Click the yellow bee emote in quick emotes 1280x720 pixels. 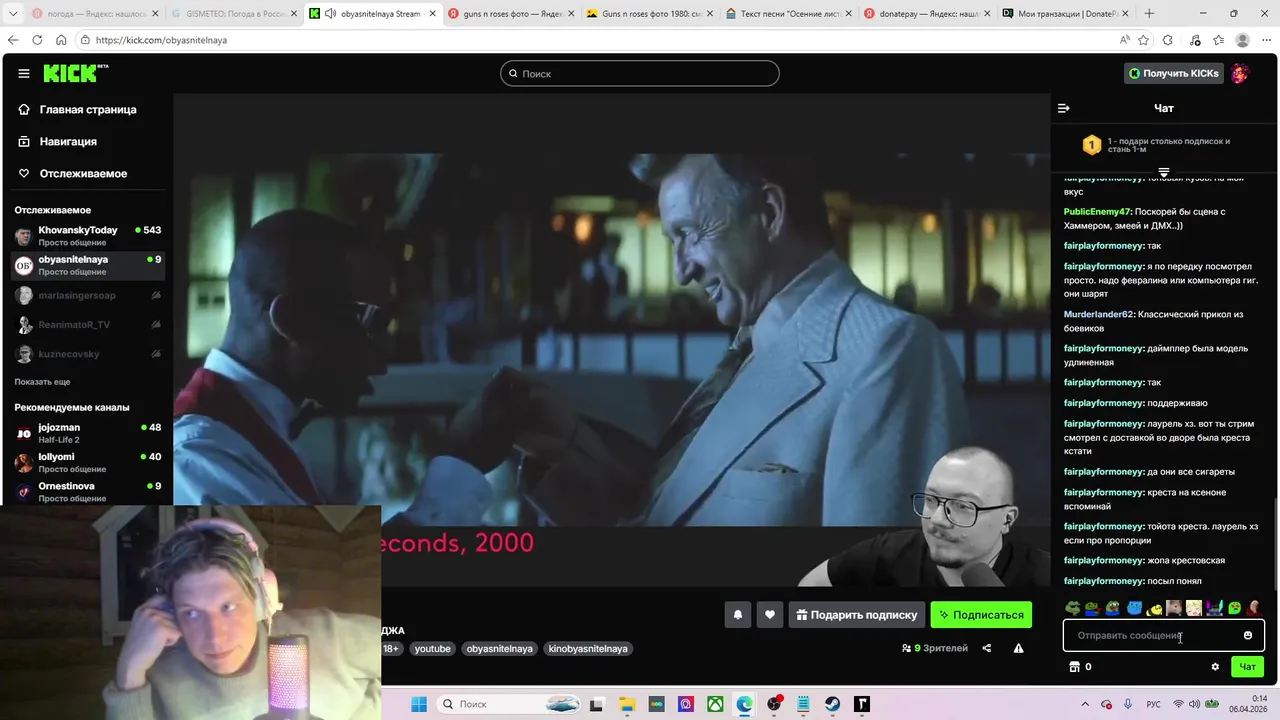coord(1154,608)
